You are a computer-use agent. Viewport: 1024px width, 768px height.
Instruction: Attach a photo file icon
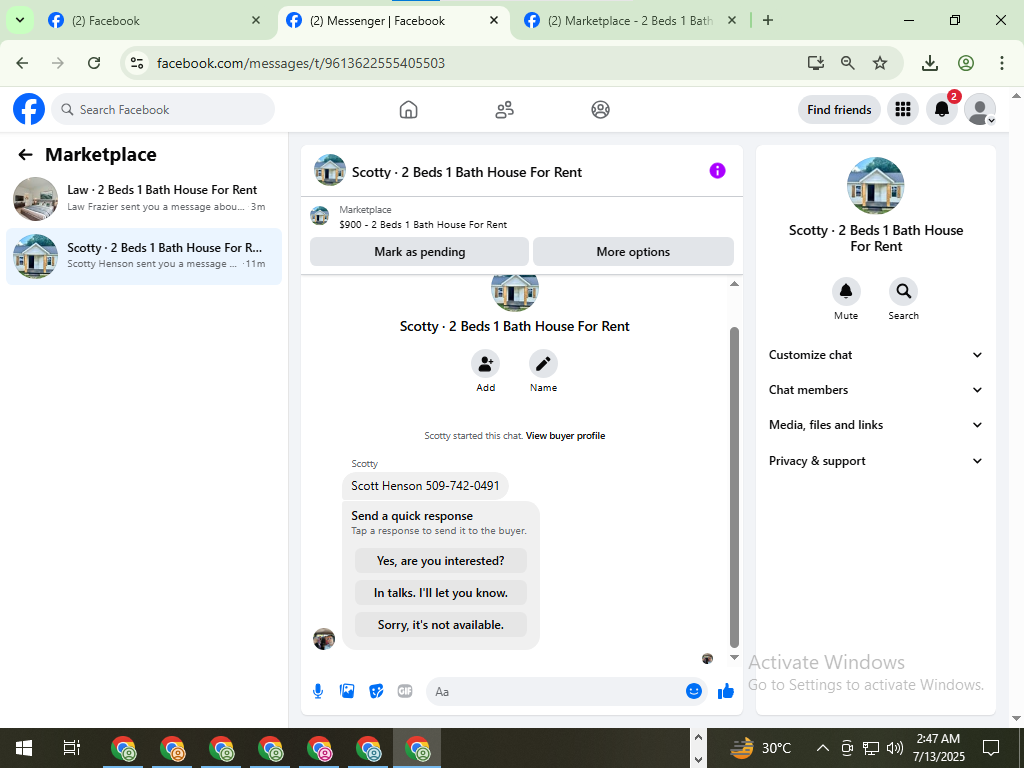coord(347,691)
